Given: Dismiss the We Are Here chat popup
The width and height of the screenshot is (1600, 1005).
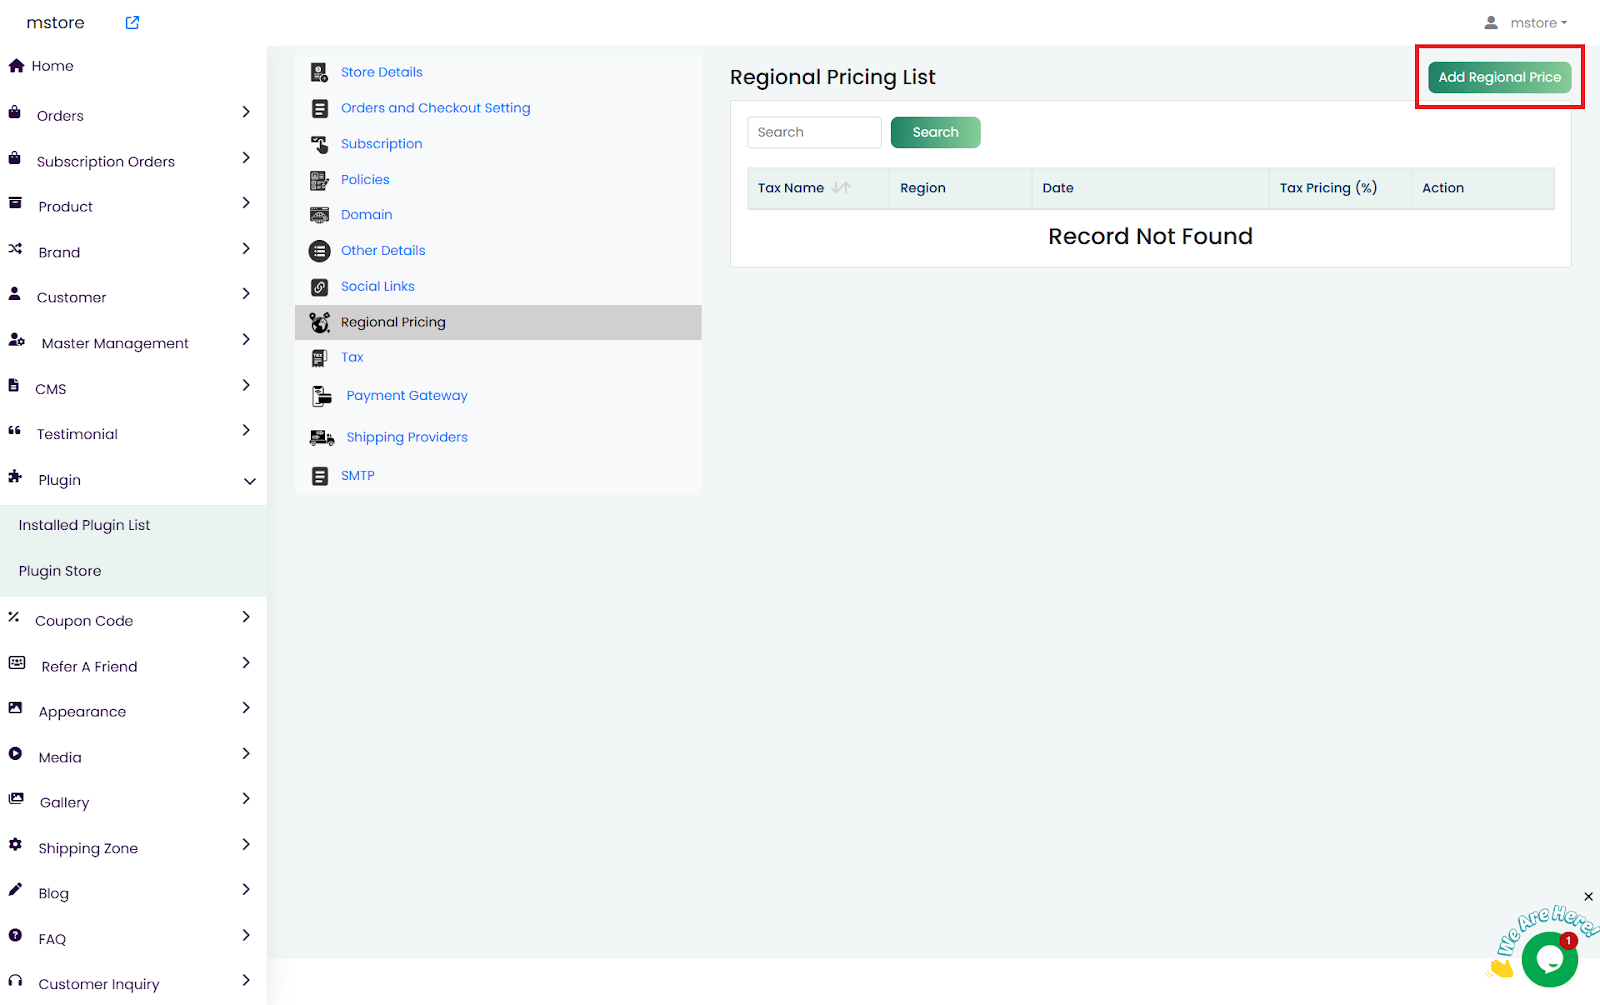Looking at the screenshot, I should (1588, 897).
